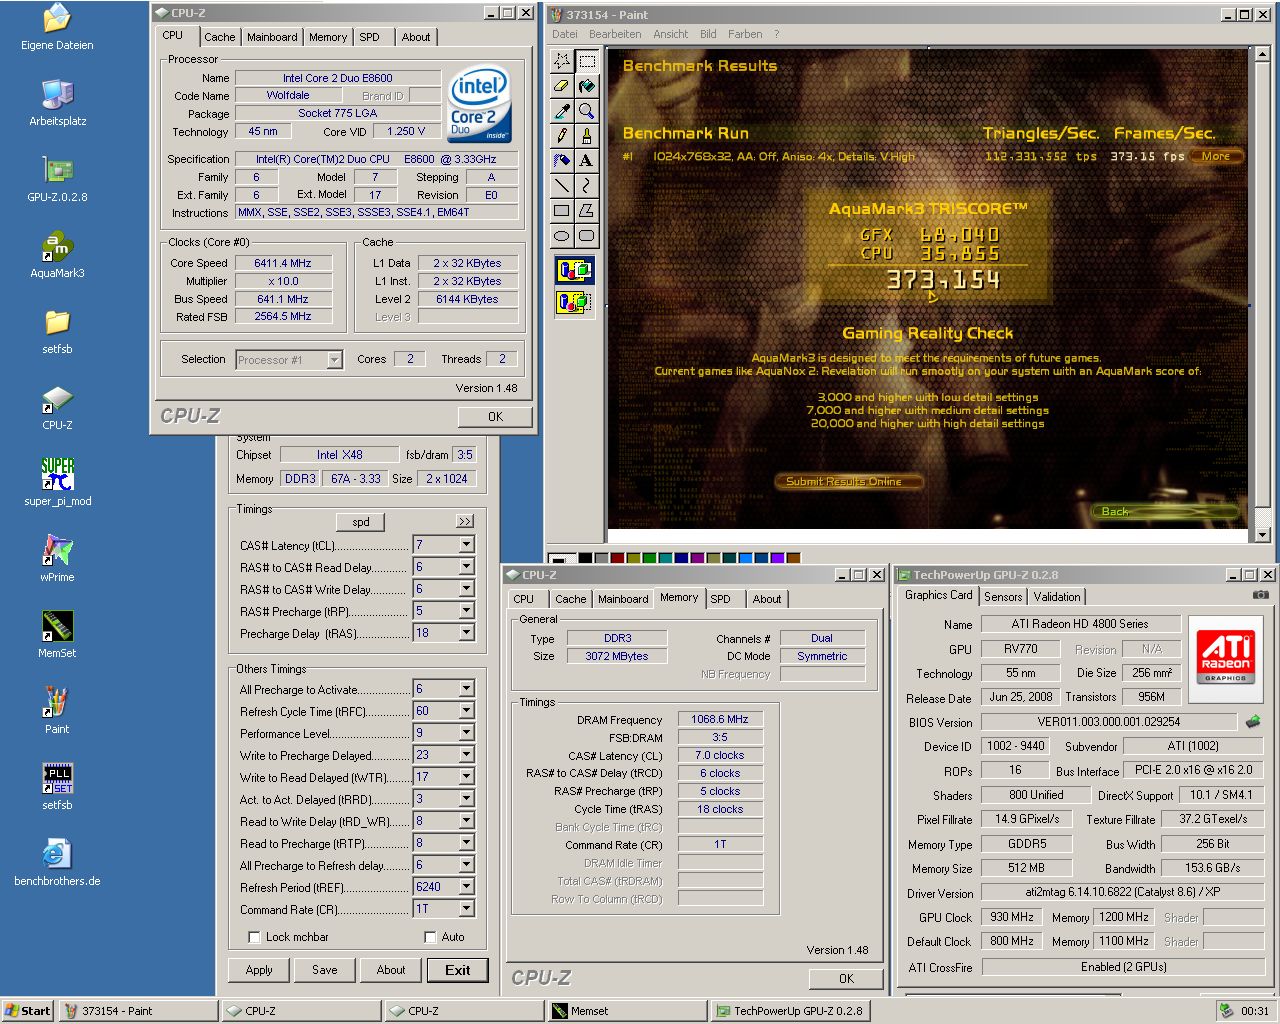Pick the Magnifier zoom tool

[587, 111]
